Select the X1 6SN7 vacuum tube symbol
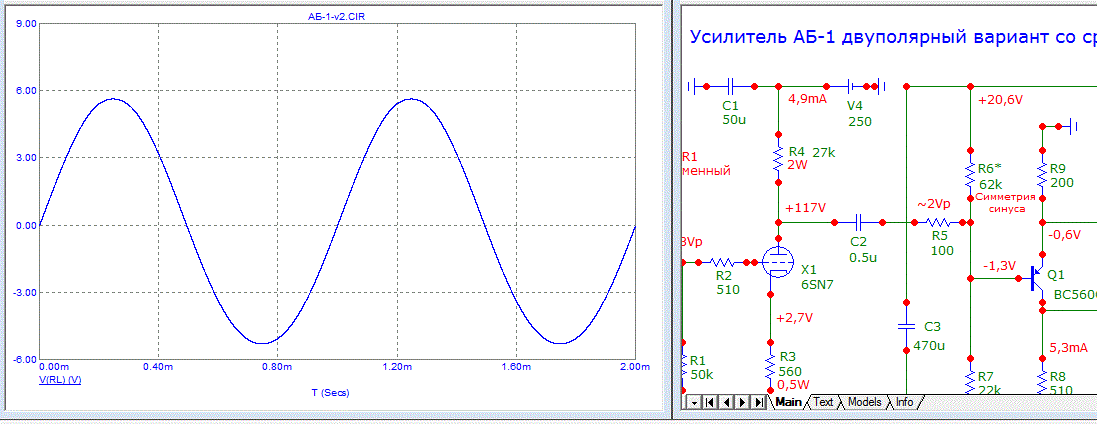This screenshot has height=424, width=1097. pyautogui.click(x=775, y=264)
